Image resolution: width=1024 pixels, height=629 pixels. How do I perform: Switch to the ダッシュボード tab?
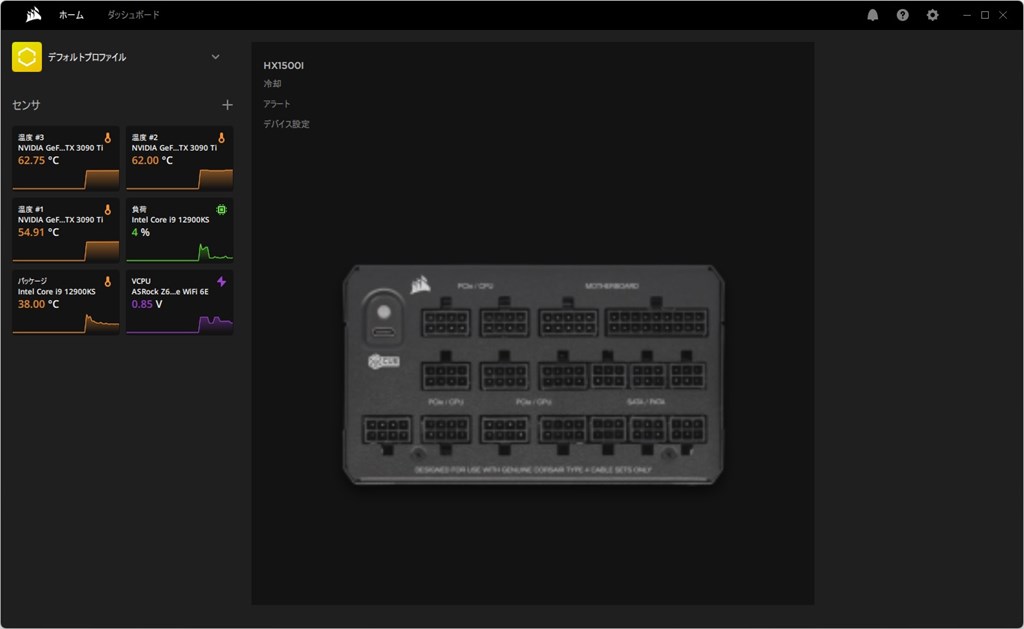pos(133,15)
